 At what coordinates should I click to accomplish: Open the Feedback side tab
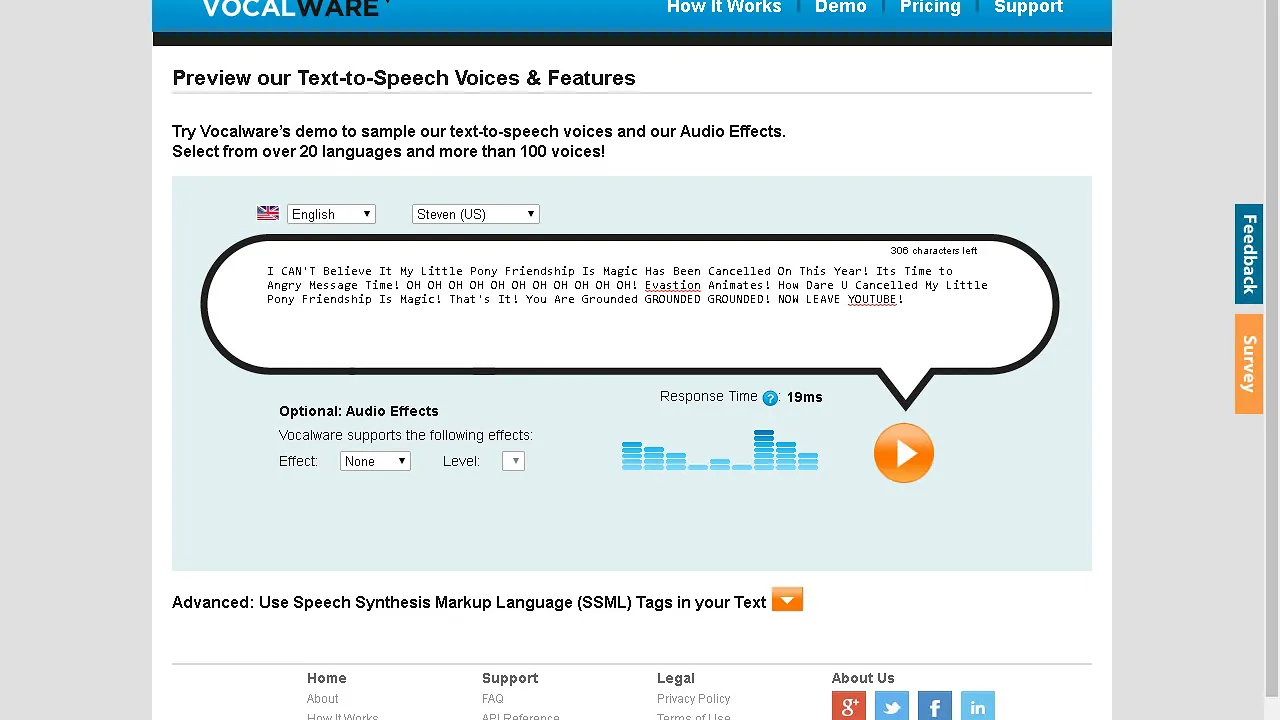pos(1249,254)
